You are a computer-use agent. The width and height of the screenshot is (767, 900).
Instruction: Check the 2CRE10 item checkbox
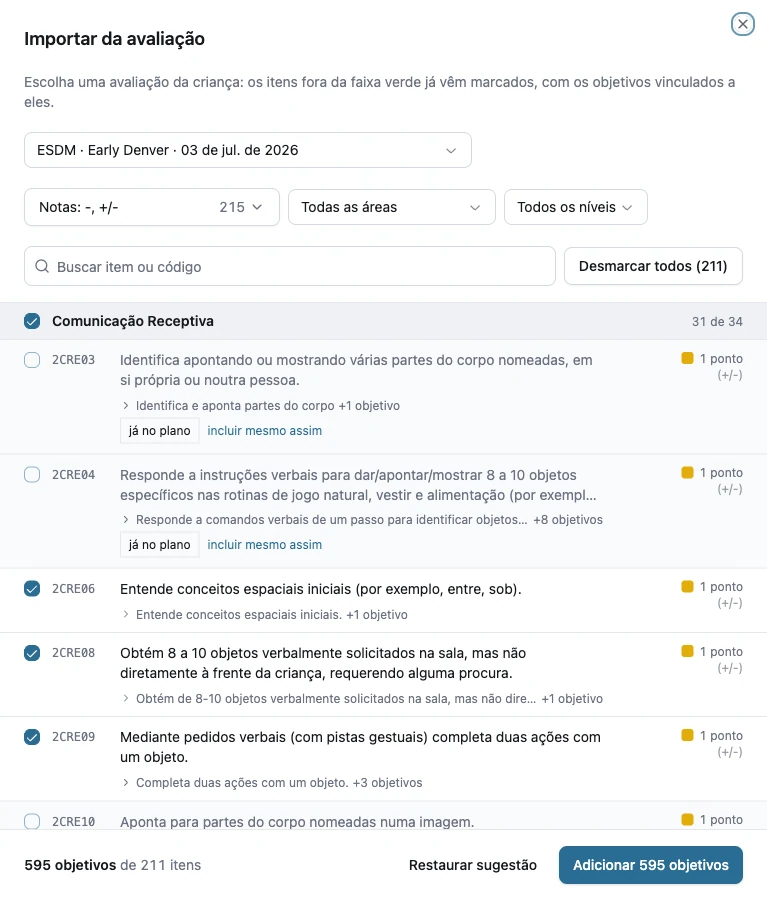[x=32, y=821]
